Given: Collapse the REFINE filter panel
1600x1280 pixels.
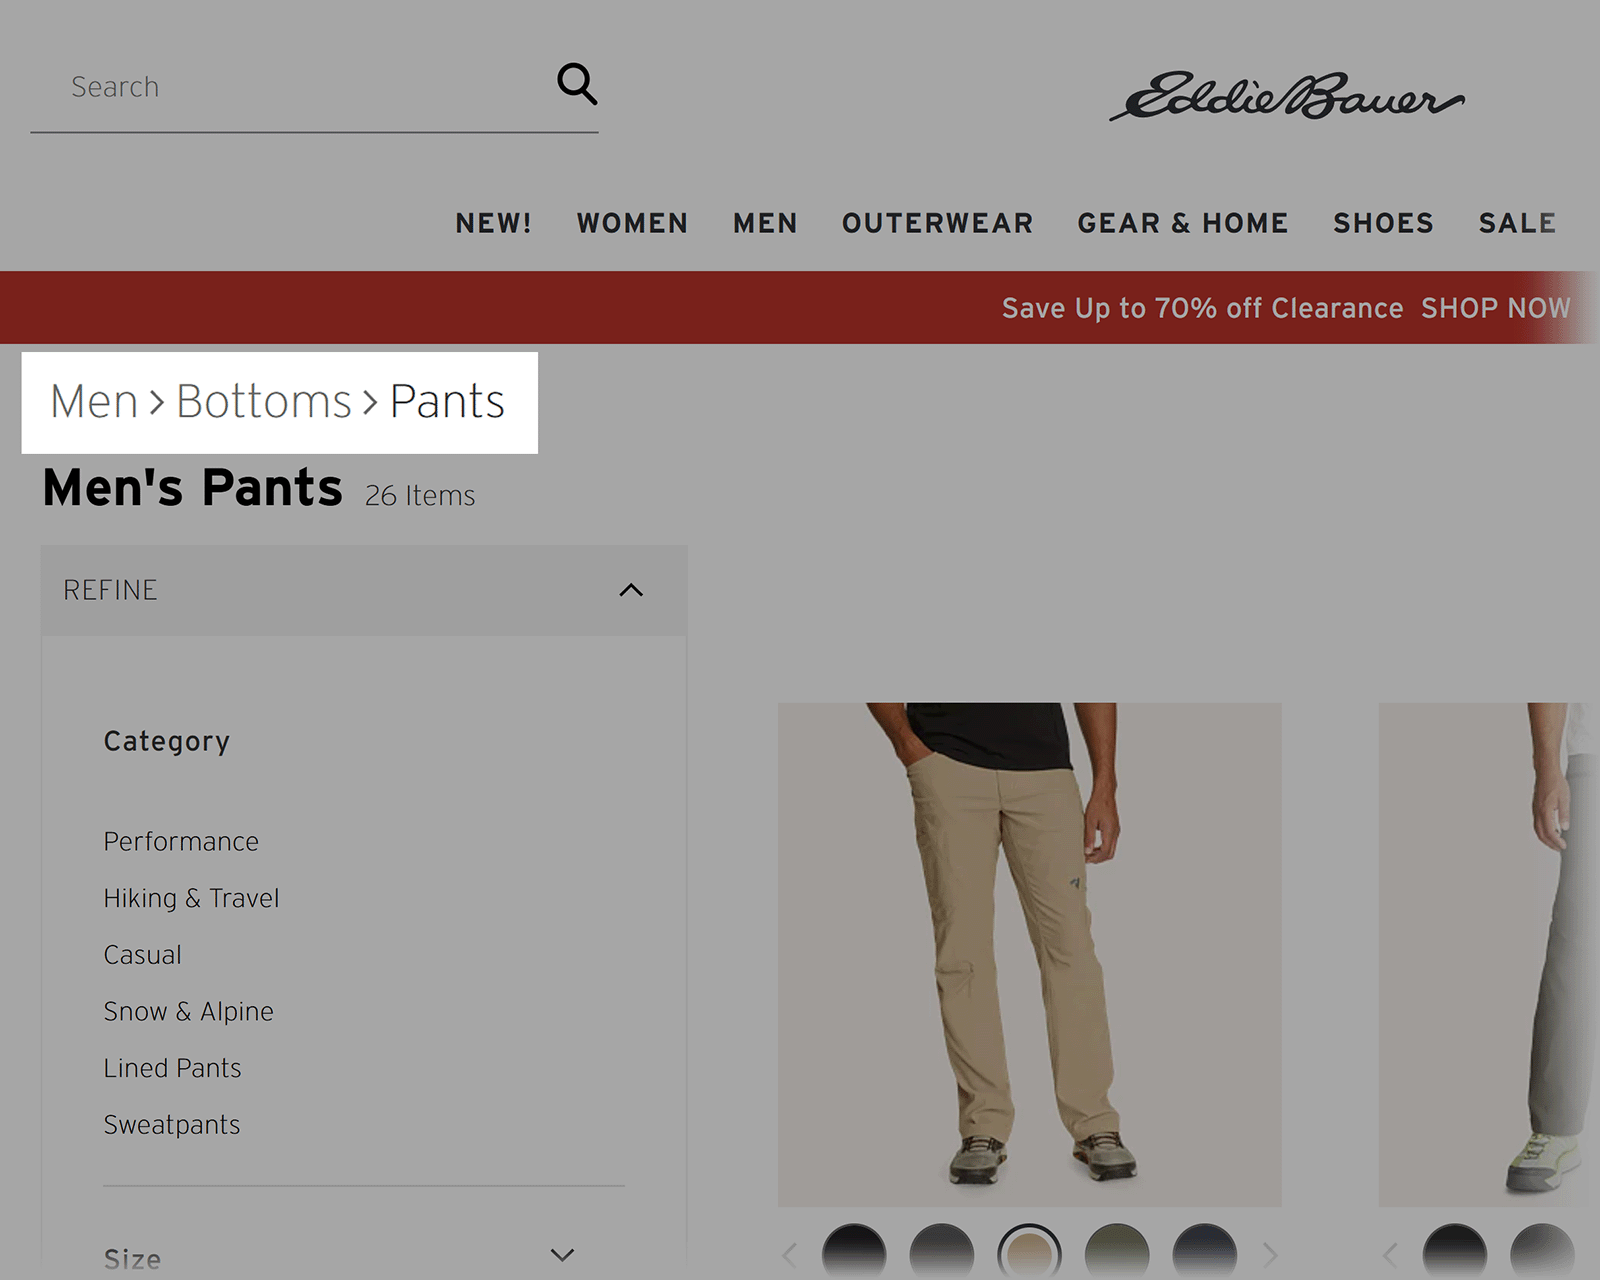Looking at the screenshot, I should [x=630, y=590].
